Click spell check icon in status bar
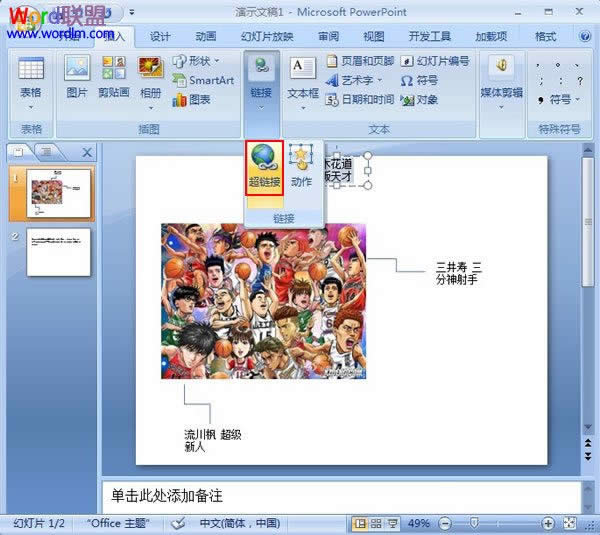The image size is (600, 535). (178, 523)
